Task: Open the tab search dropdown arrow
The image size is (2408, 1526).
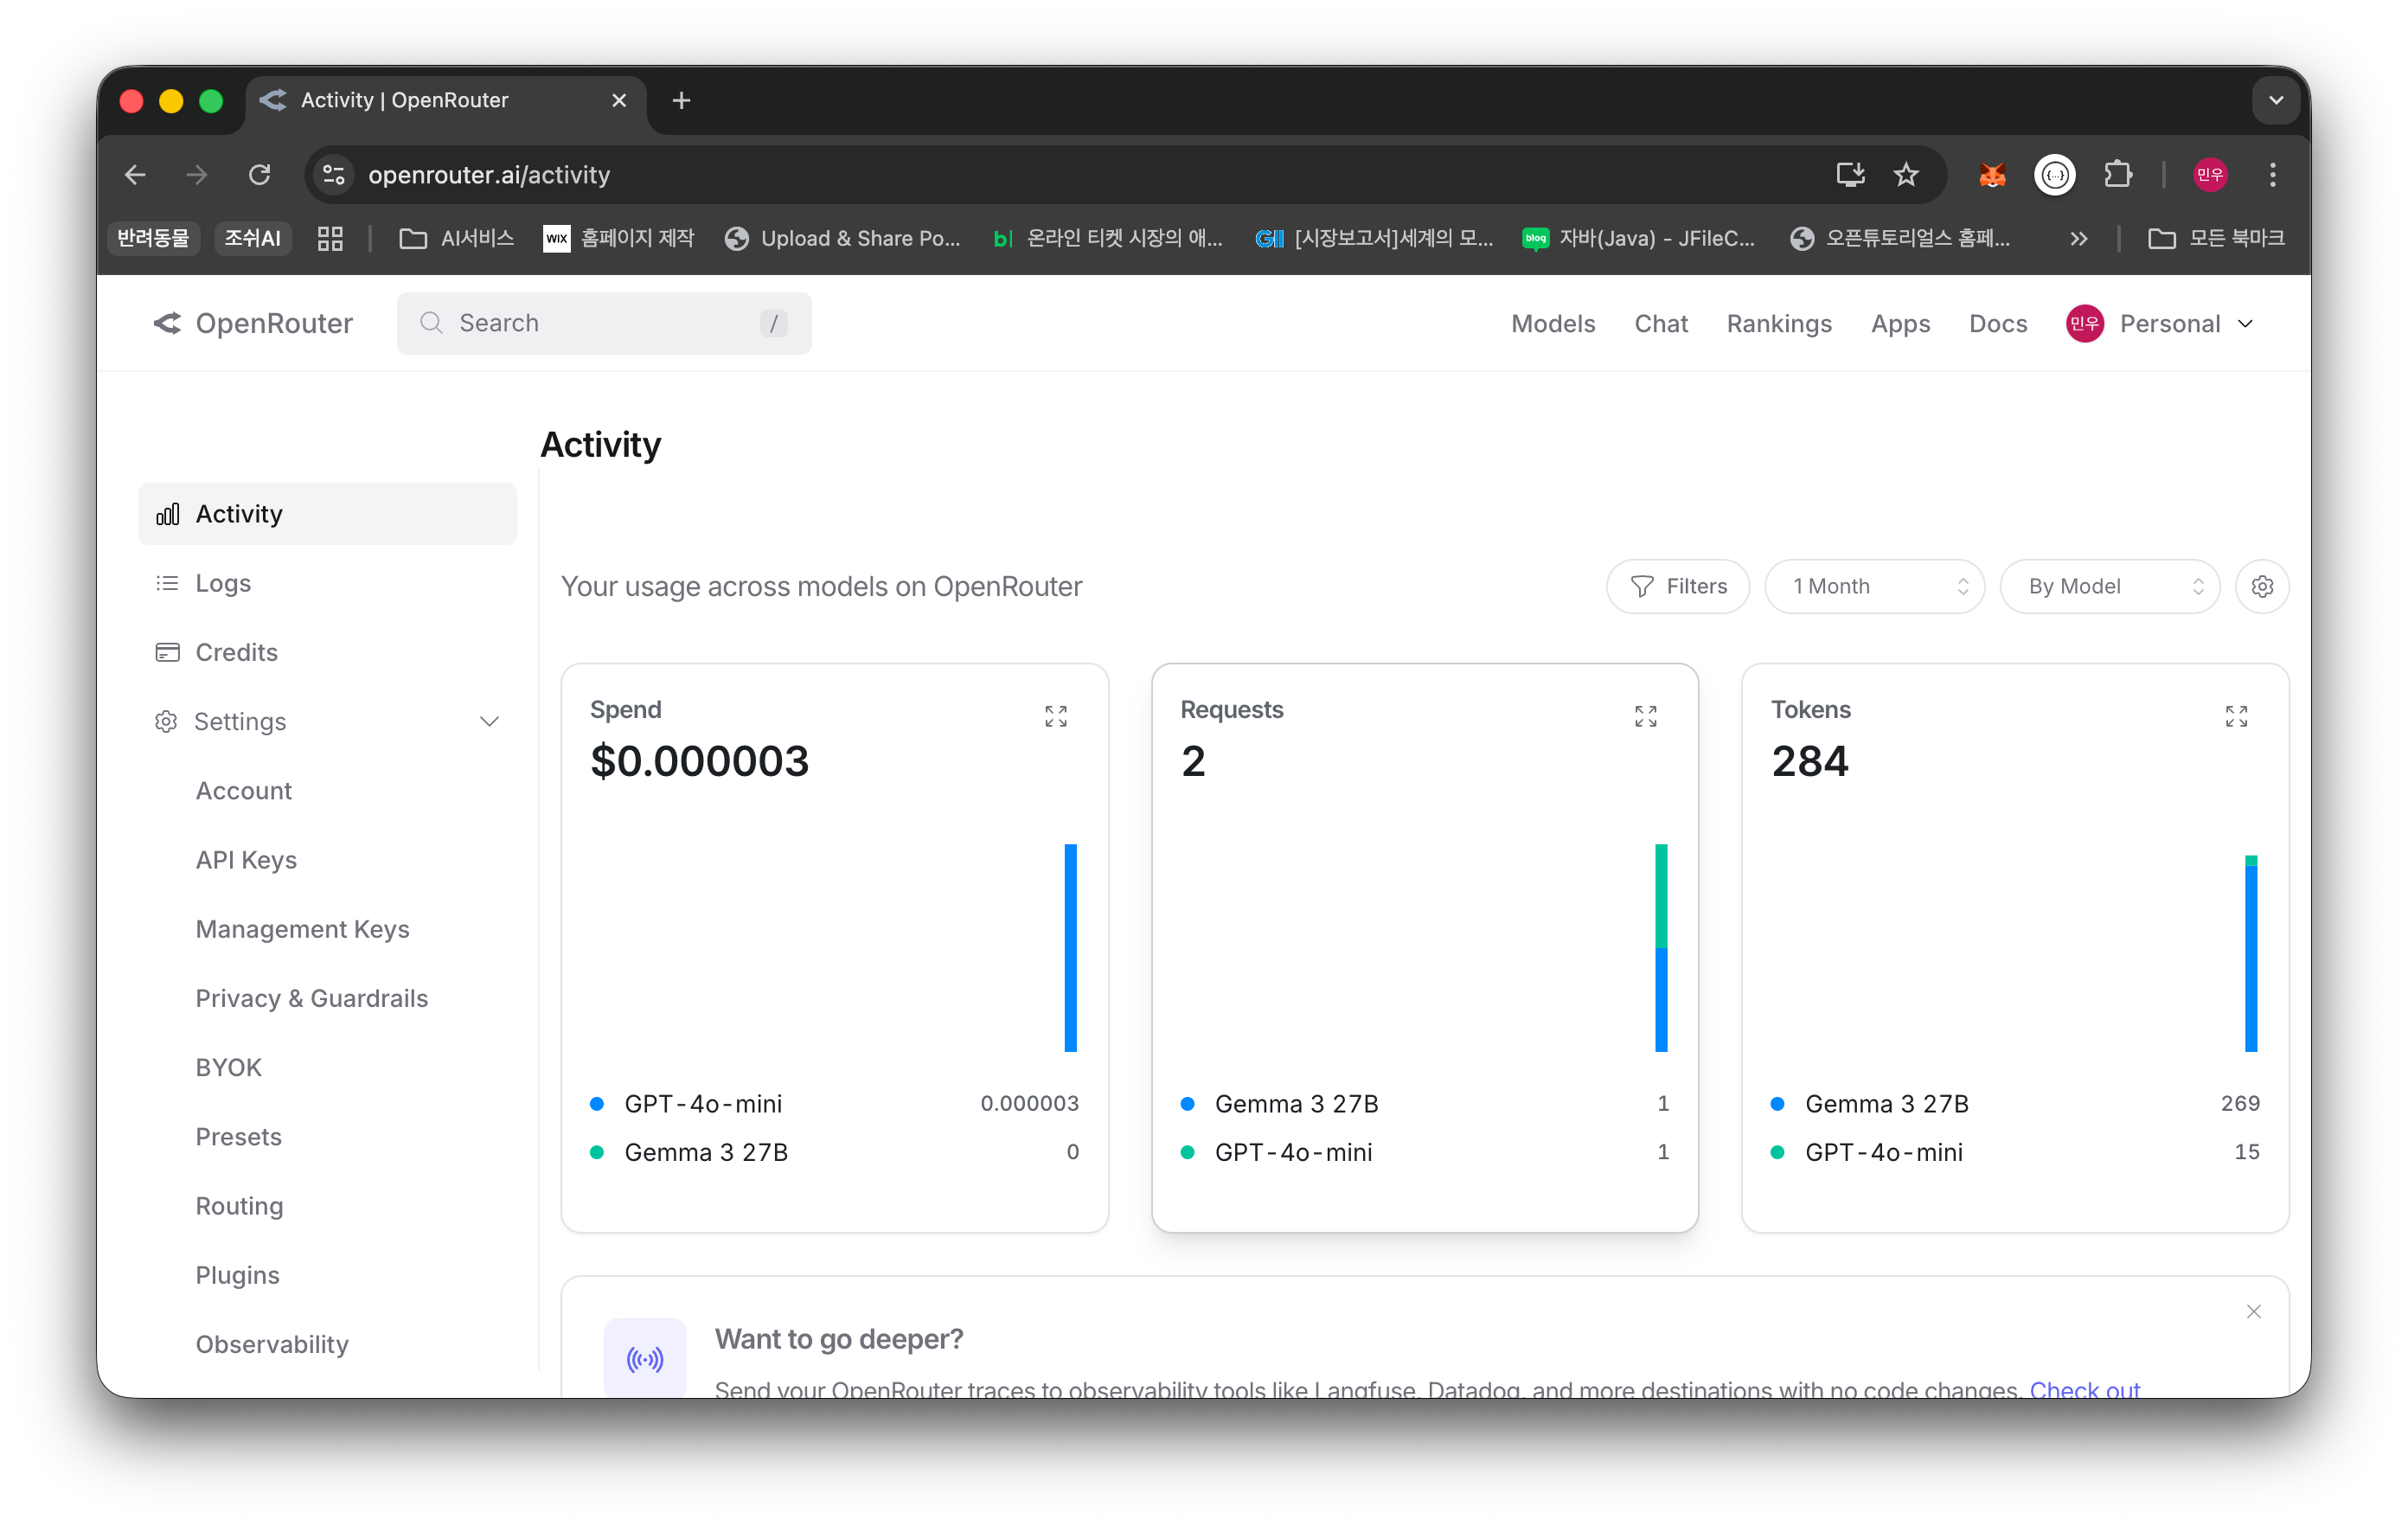Action: (x=2276, y=100)
